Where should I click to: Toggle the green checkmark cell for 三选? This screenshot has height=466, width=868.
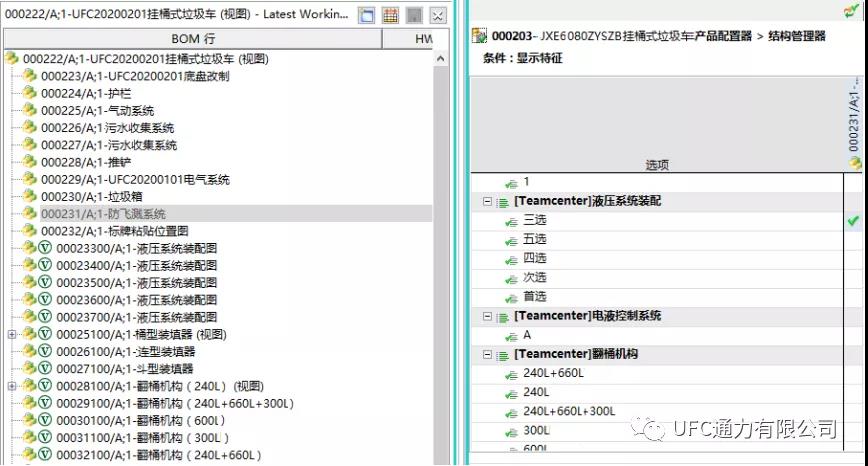[853, 220]
